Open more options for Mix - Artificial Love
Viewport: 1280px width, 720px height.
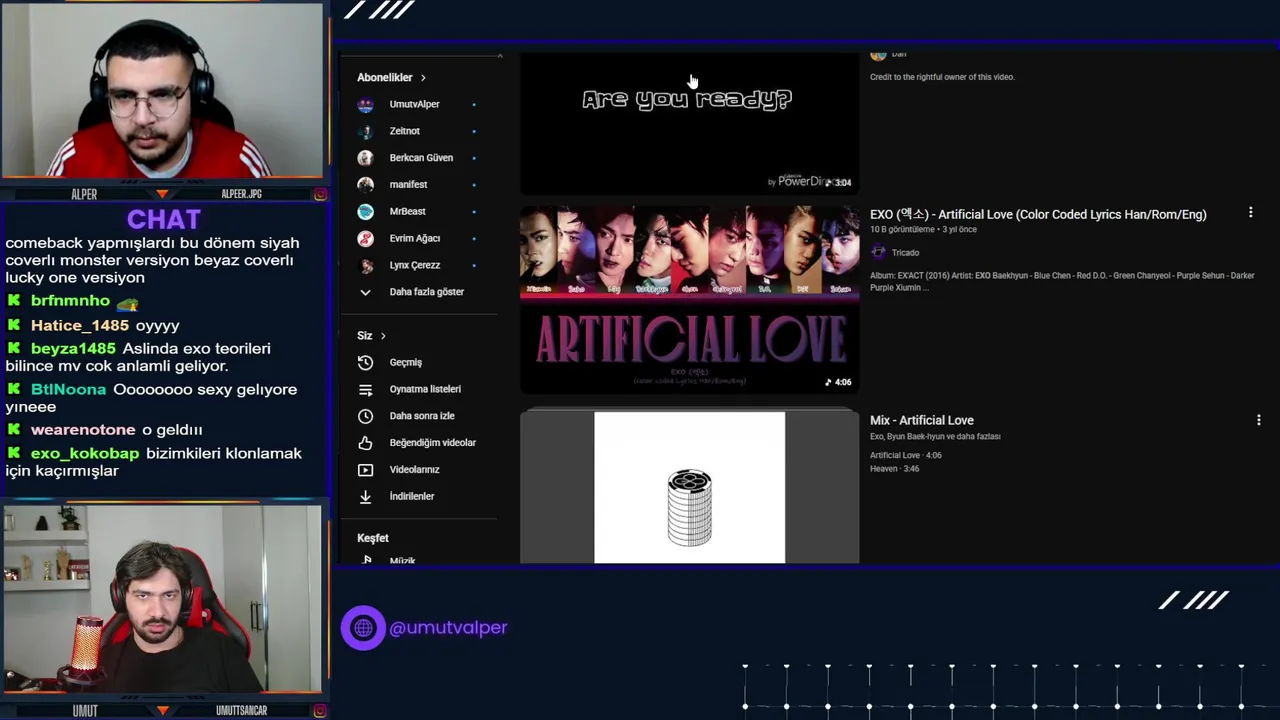[x=1258, y=420]
